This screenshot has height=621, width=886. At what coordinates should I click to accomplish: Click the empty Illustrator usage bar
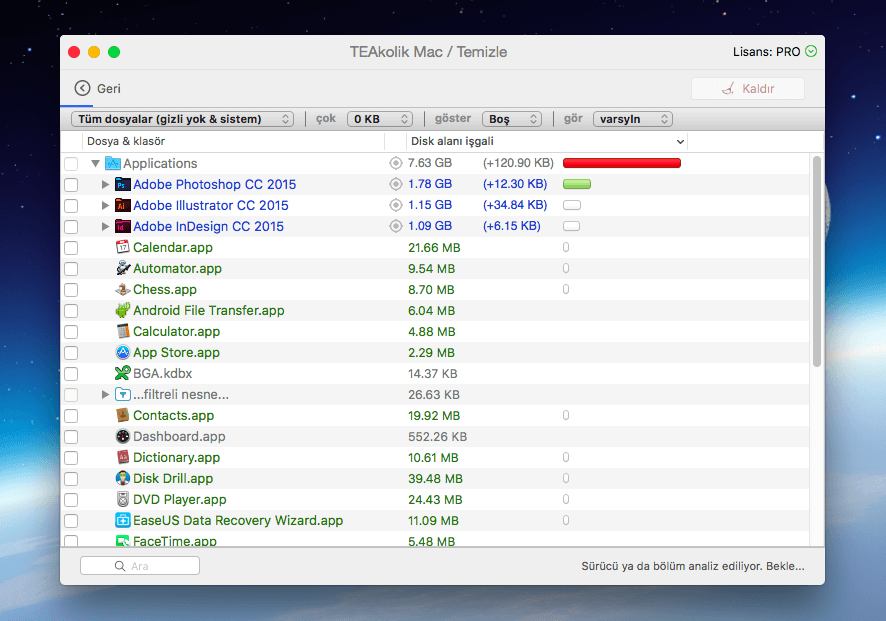point(572,205)
